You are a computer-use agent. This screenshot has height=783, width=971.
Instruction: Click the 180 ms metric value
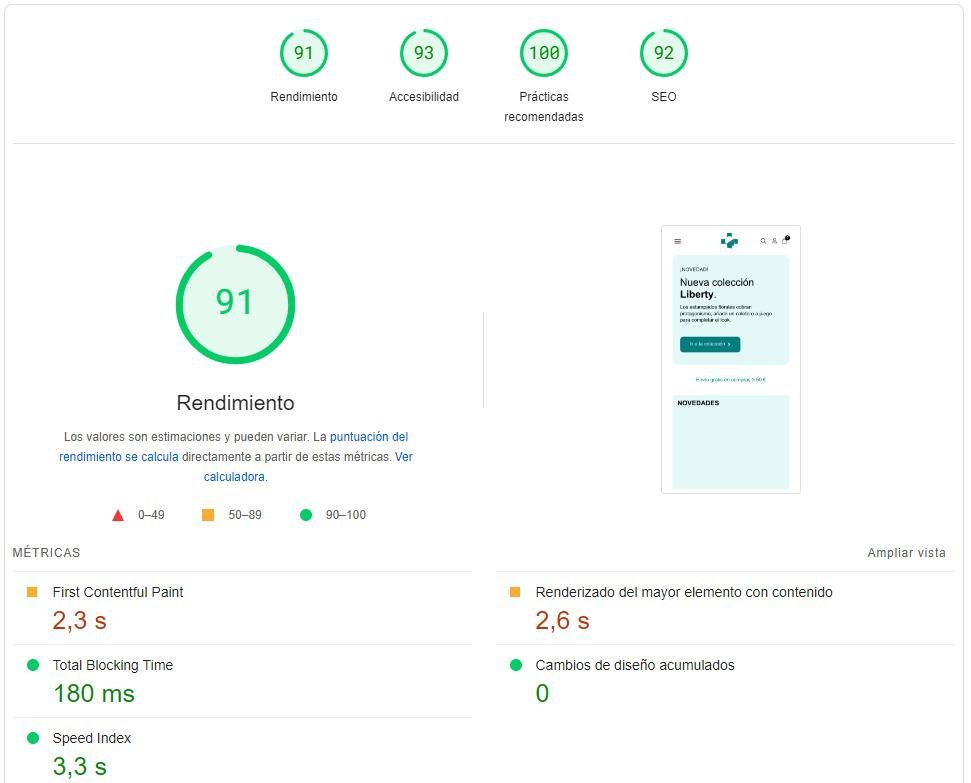click(x=94, y=693)
